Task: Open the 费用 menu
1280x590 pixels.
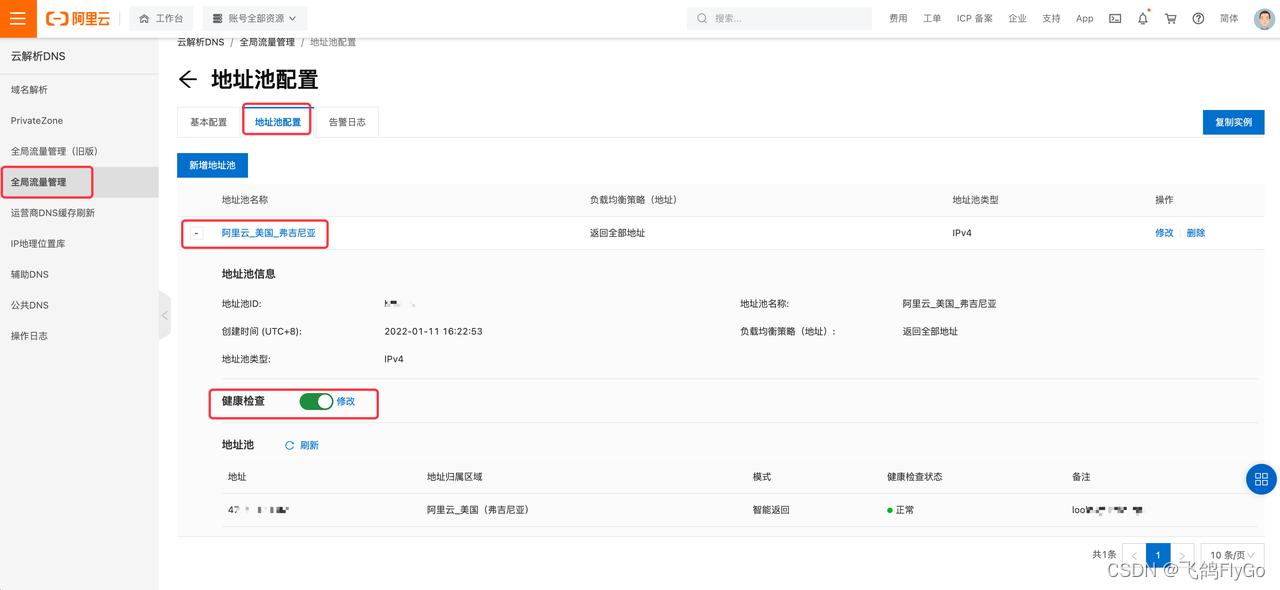Action: pos(899,18)
